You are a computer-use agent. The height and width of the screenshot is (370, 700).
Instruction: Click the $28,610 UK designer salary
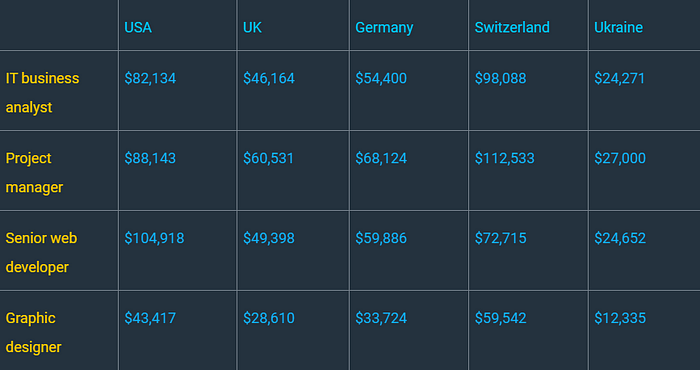click(269, 318)
